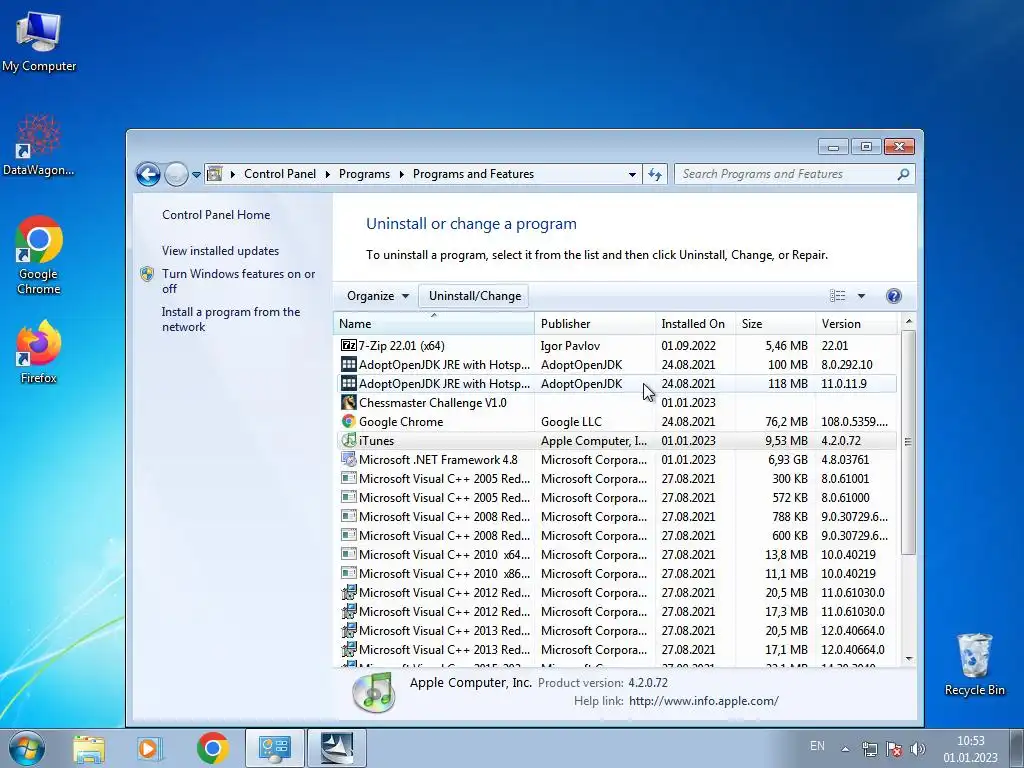Click the Chessmaster Challenge icon
This screenshot has width=1024, height=768.
349,402
